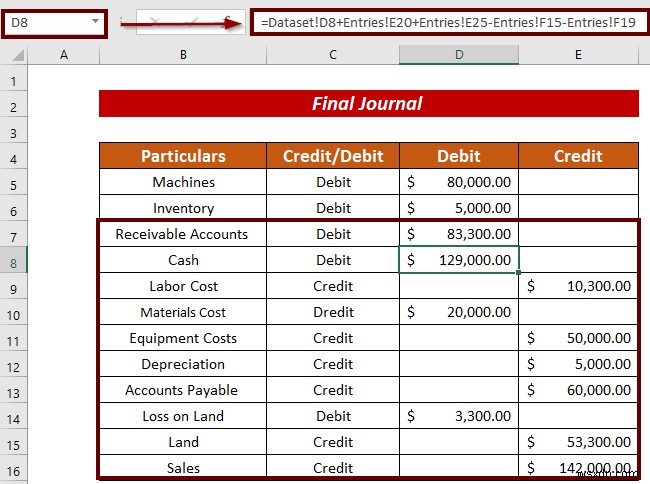Select the Sales cell
Image resolution: width=650 pixels, height=484 pixels.
[183, 468]
